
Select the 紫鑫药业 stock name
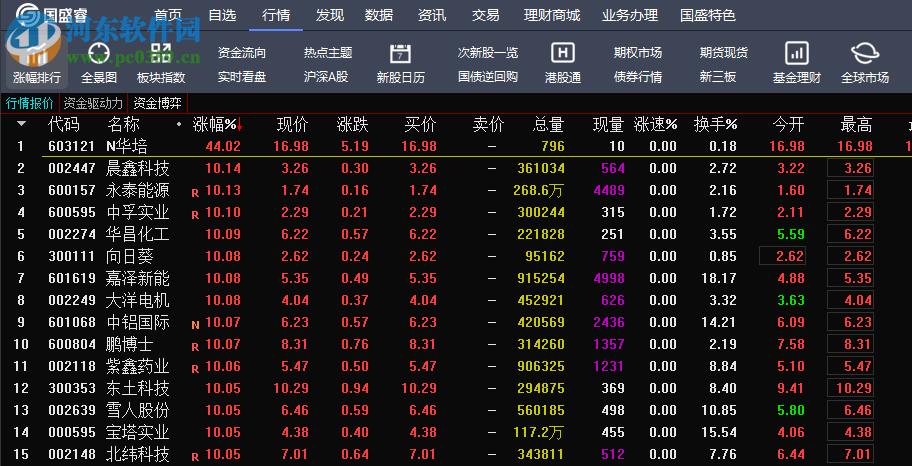coord(138,367)
